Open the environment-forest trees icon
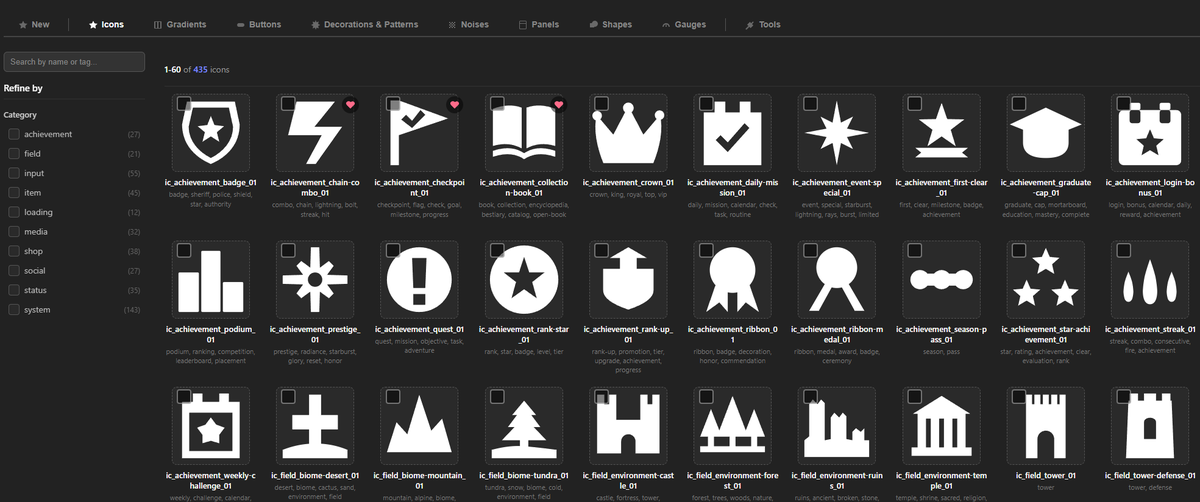1200x502 pixels. [734, 425]
